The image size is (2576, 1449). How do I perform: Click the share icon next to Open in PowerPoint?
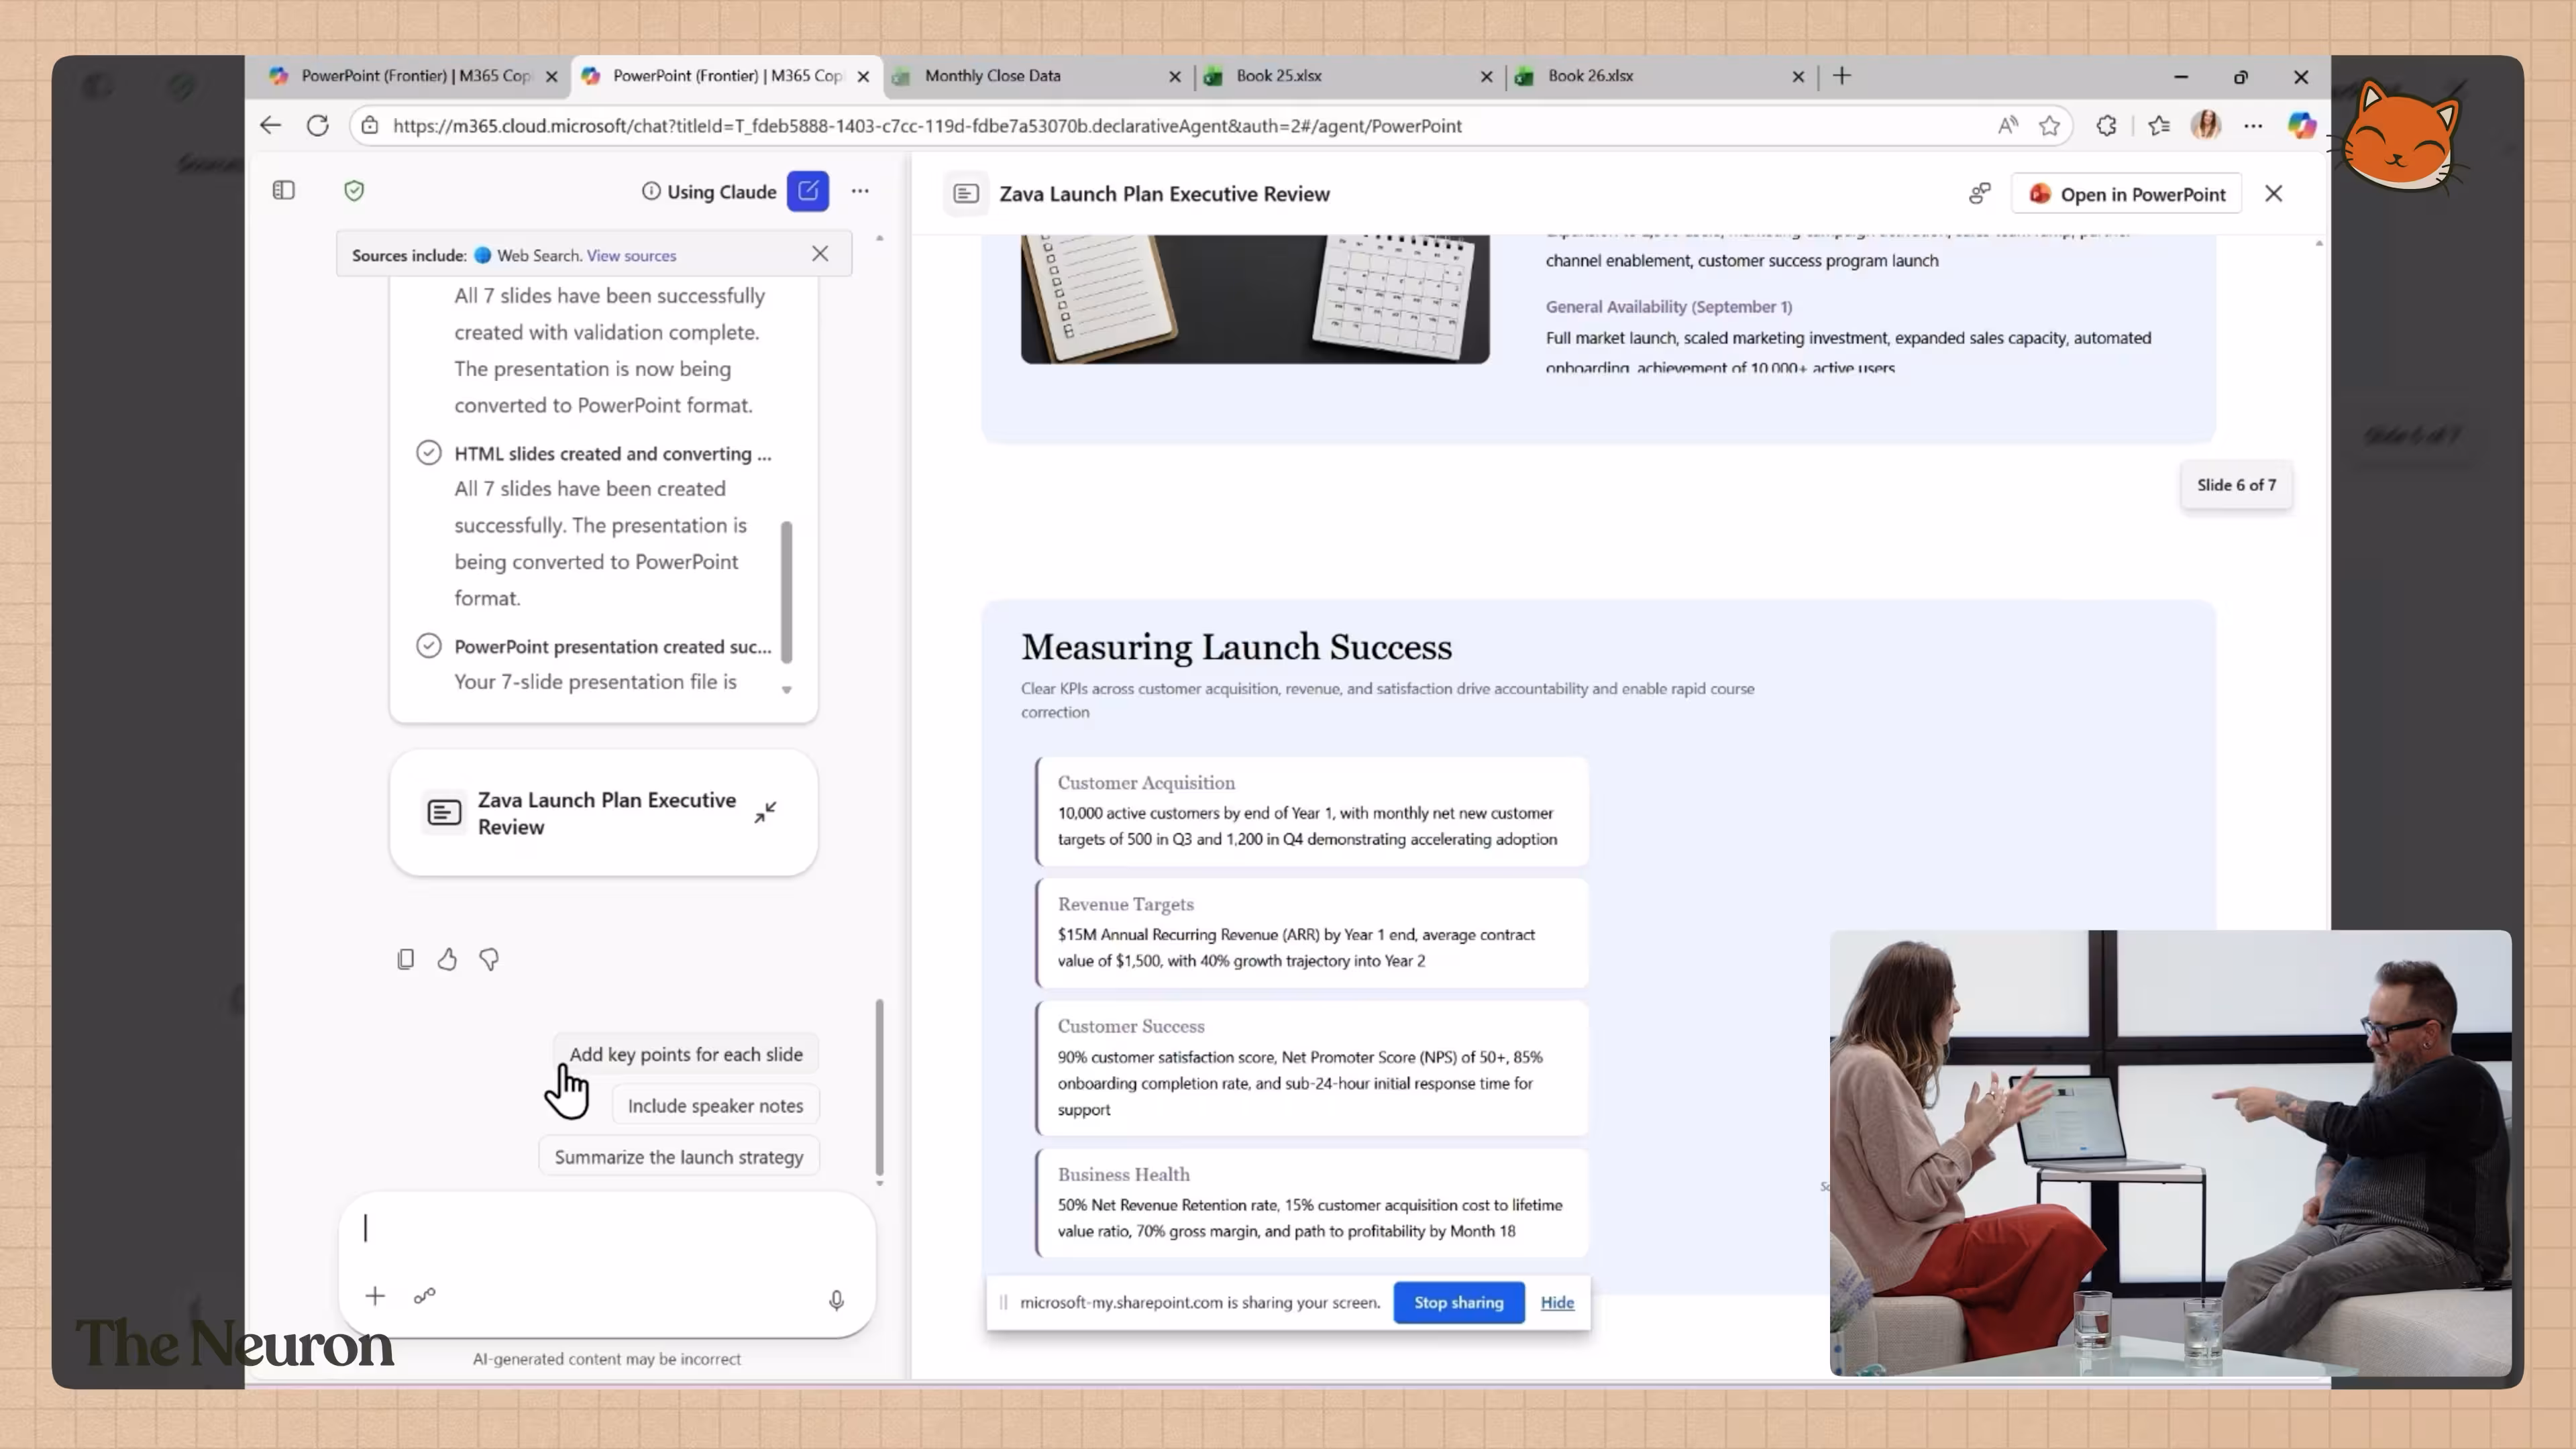tap(1980, 193)
